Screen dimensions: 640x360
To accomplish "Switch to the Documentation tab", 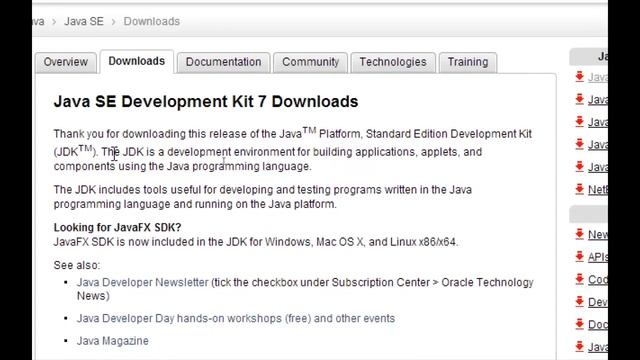I will [x=224, y=62].
